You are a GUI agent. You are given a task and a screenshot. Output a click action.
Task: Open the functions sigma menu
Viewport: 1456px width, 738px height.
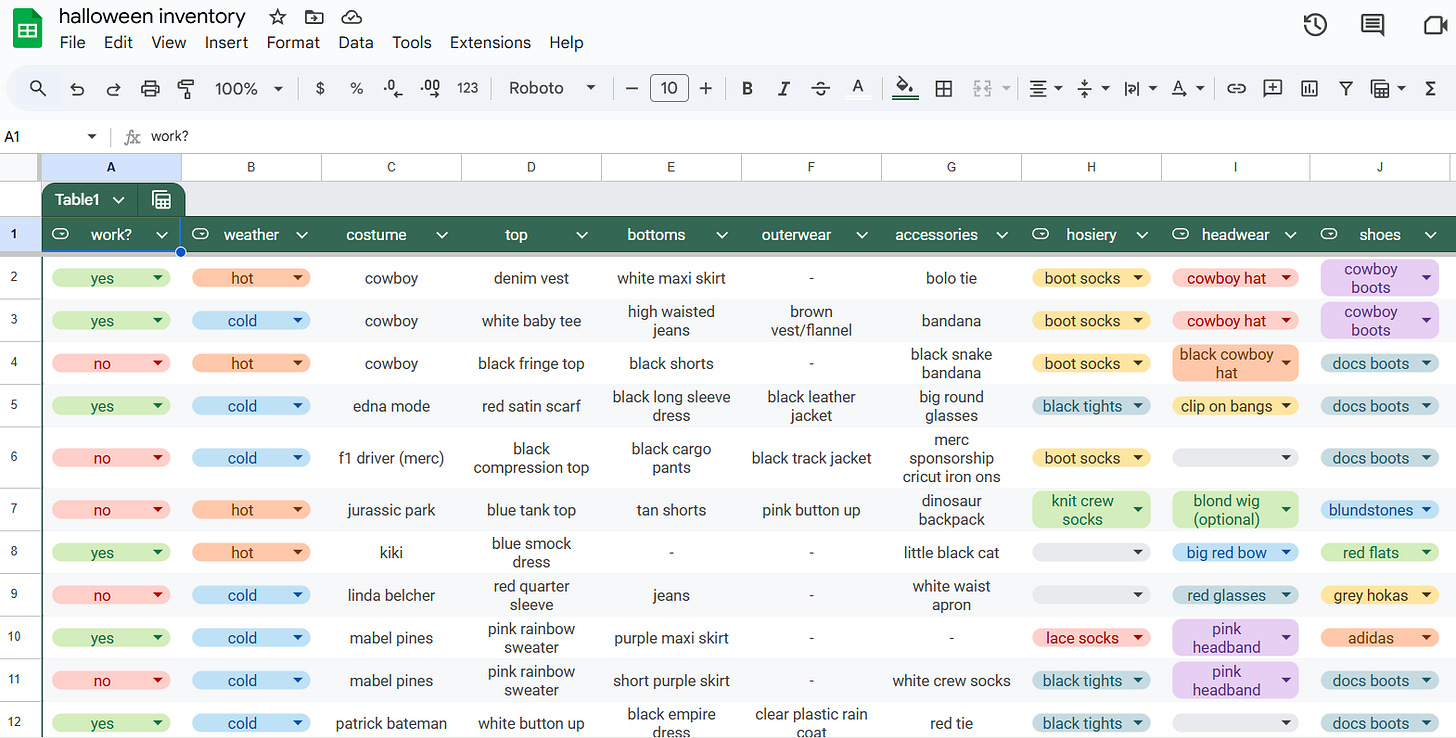tap(1430, 88)
